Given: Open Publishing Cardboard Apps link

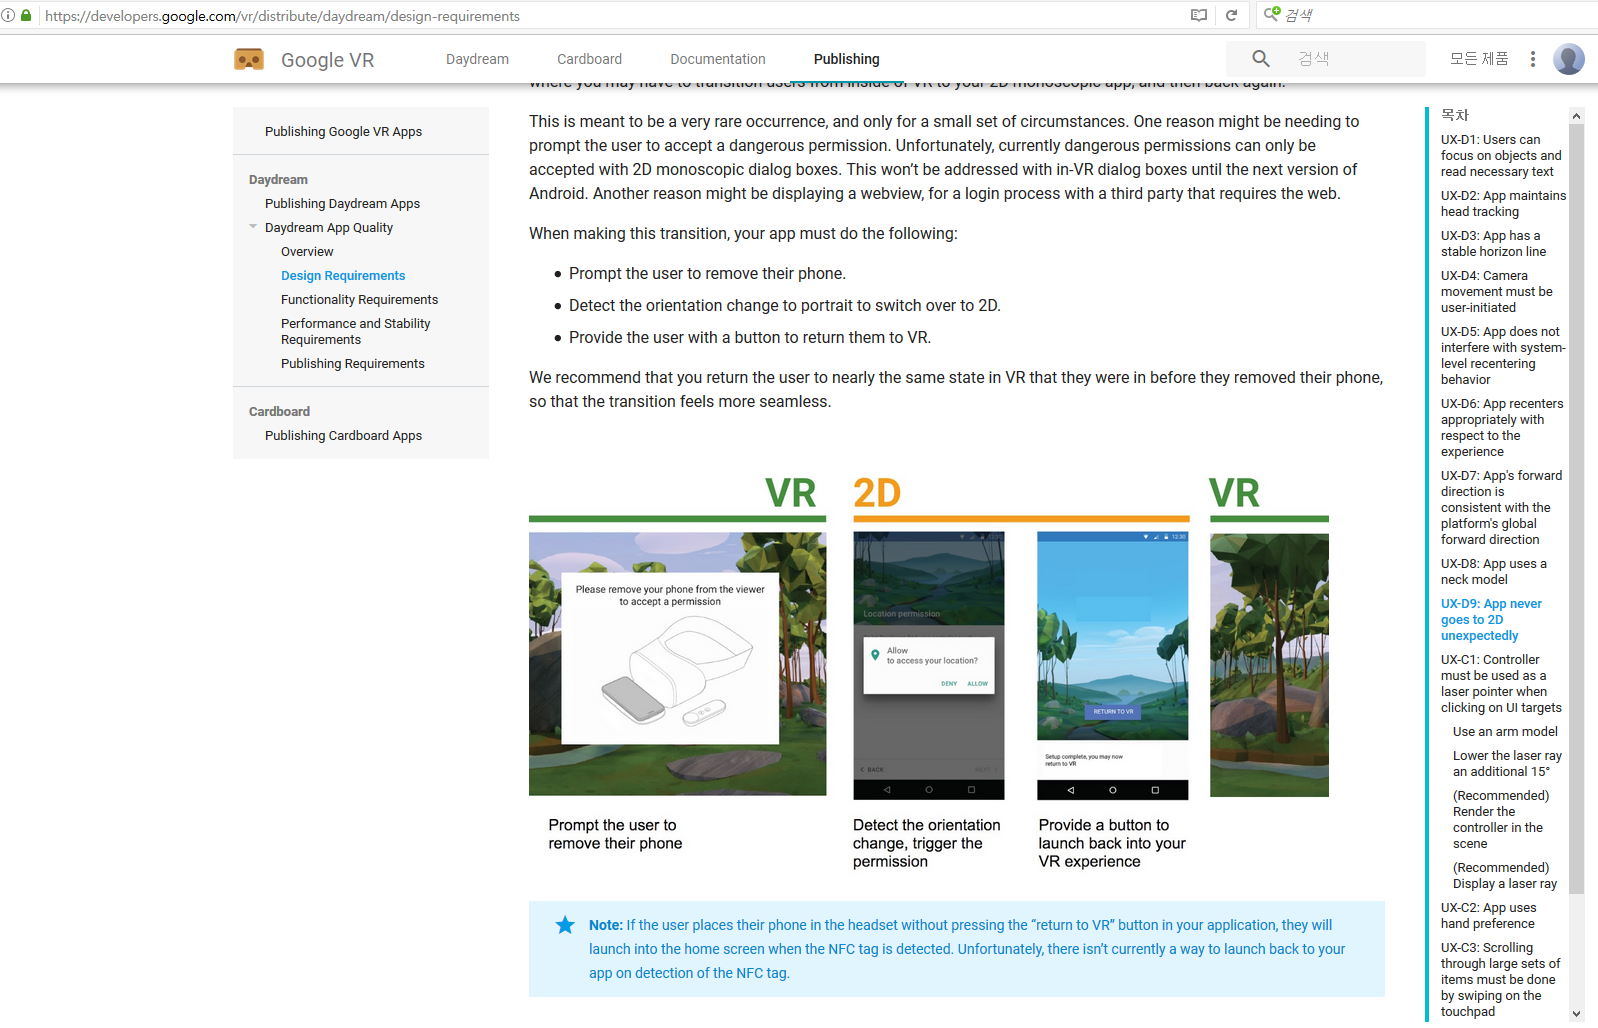Looking at the screenshot, I should (x=343, y=436).
